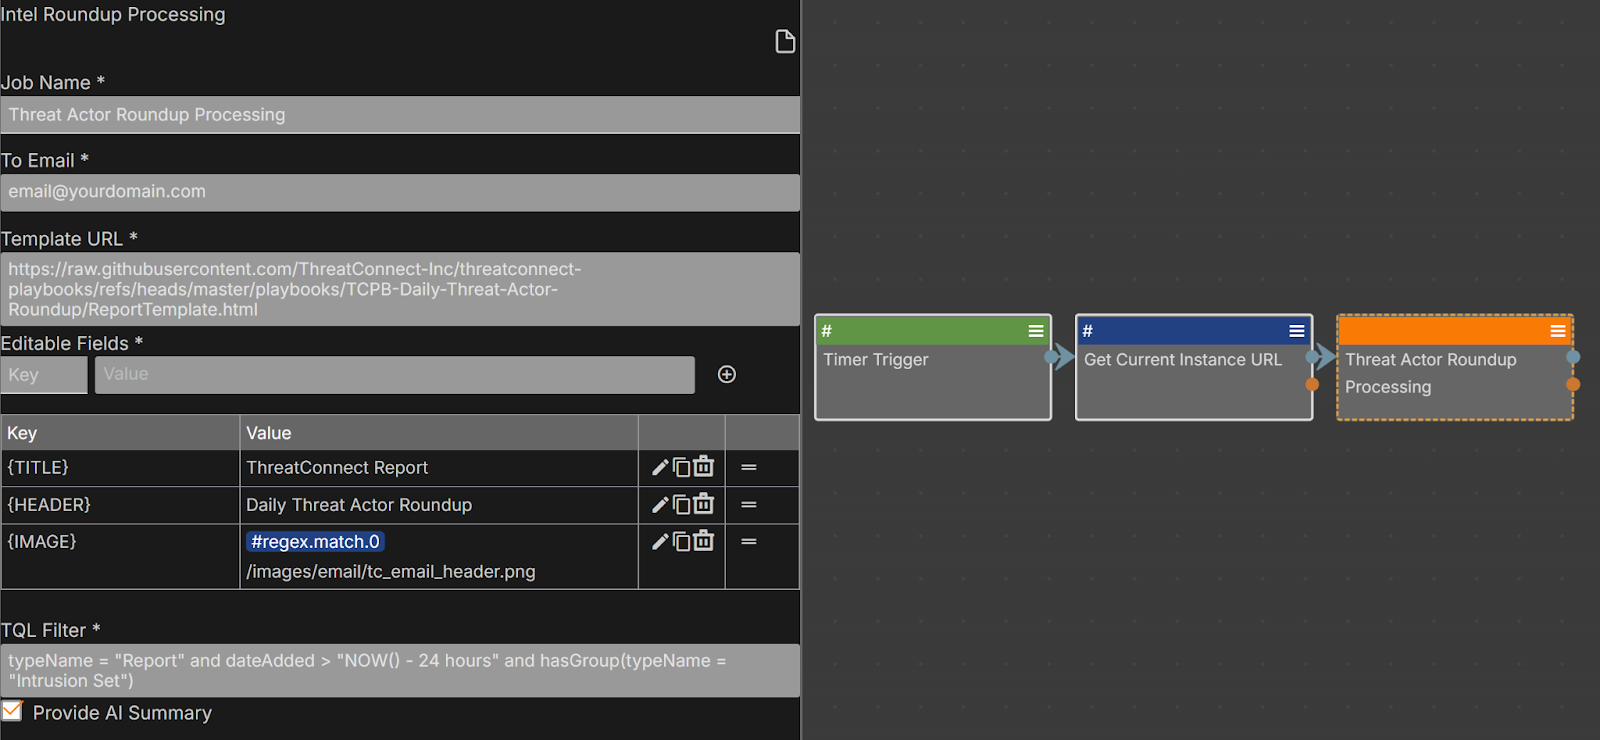Screen dimensions: 1600x740
Task: Click reorder handle on the {HEADER} row
Action: (x=748, y=505)
